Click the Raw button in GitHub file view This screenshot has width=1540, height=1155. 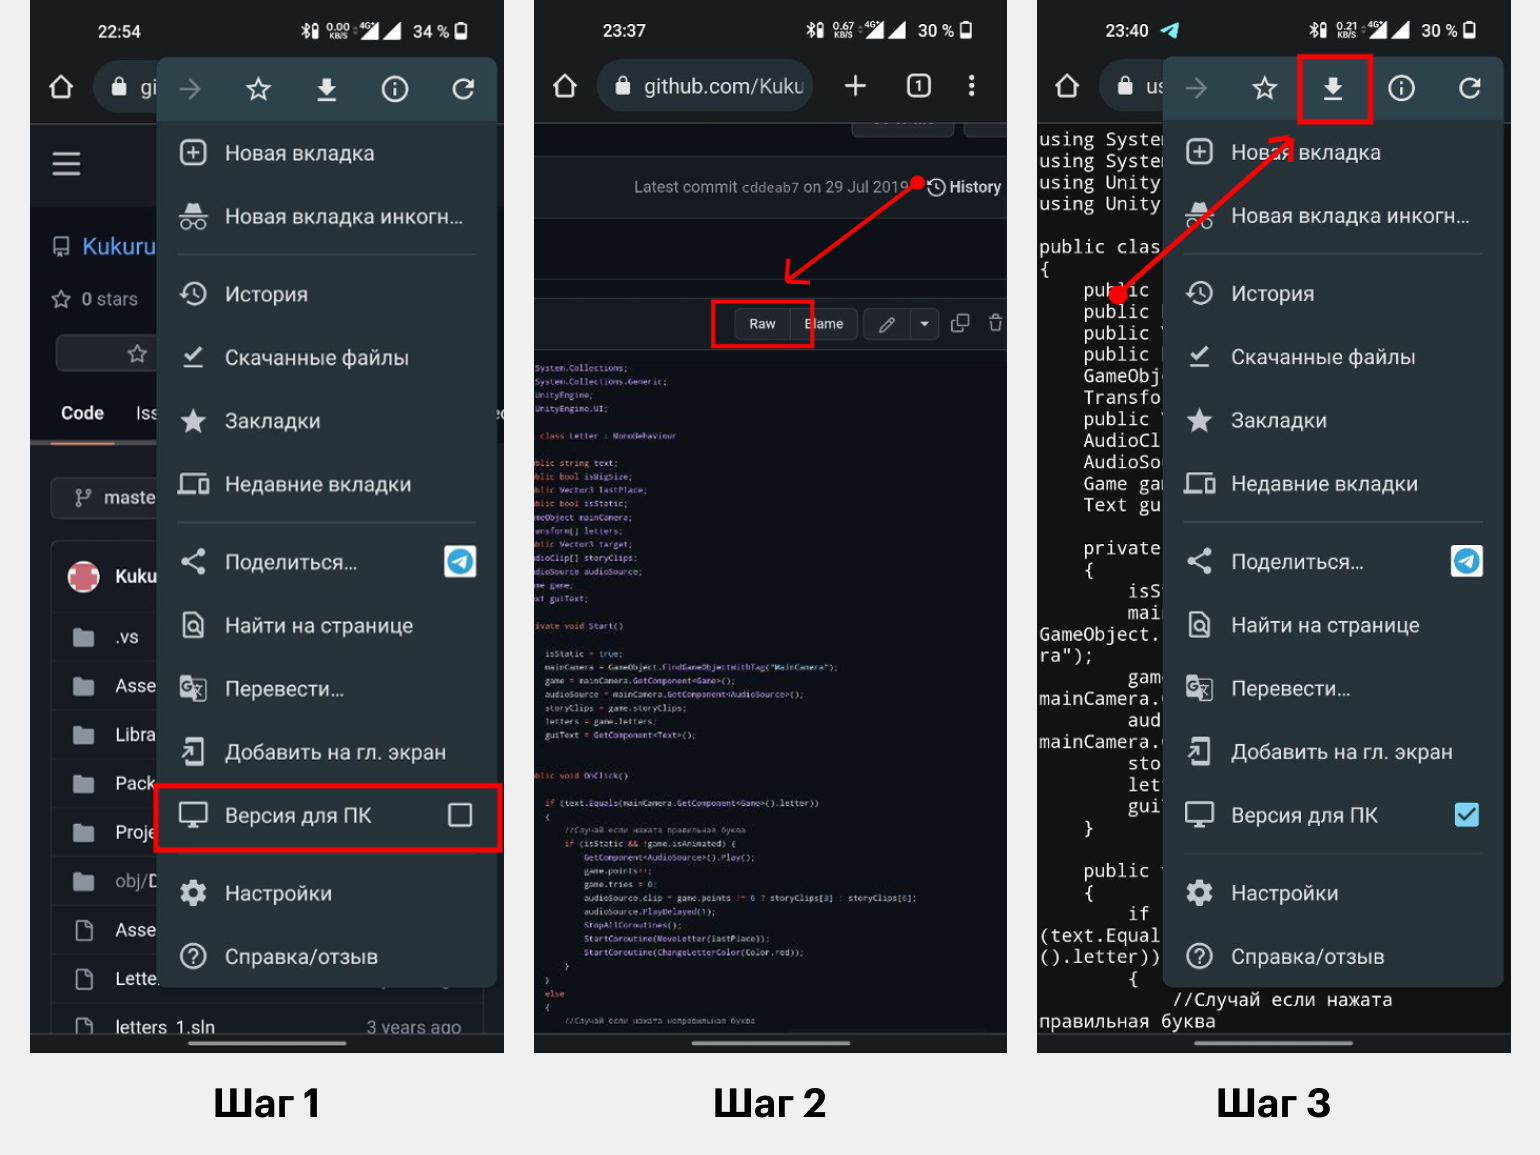tap(762, 324)
